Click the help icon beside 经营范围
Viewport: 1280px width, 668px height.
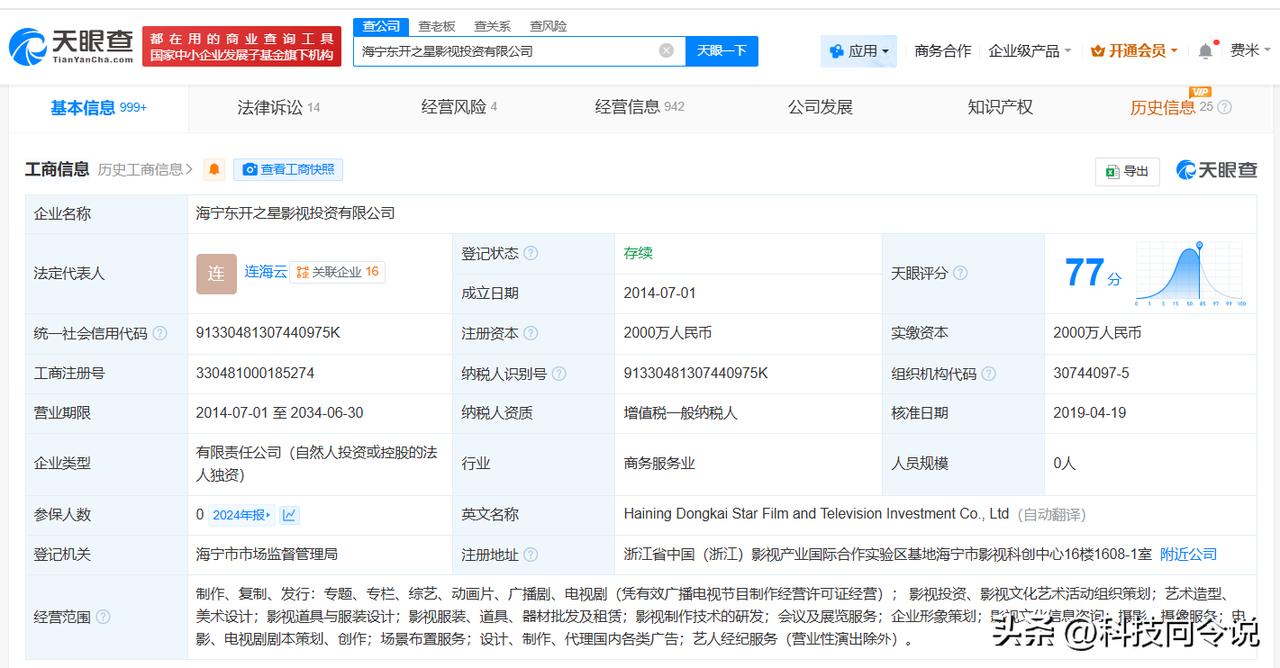pos(103,617)
